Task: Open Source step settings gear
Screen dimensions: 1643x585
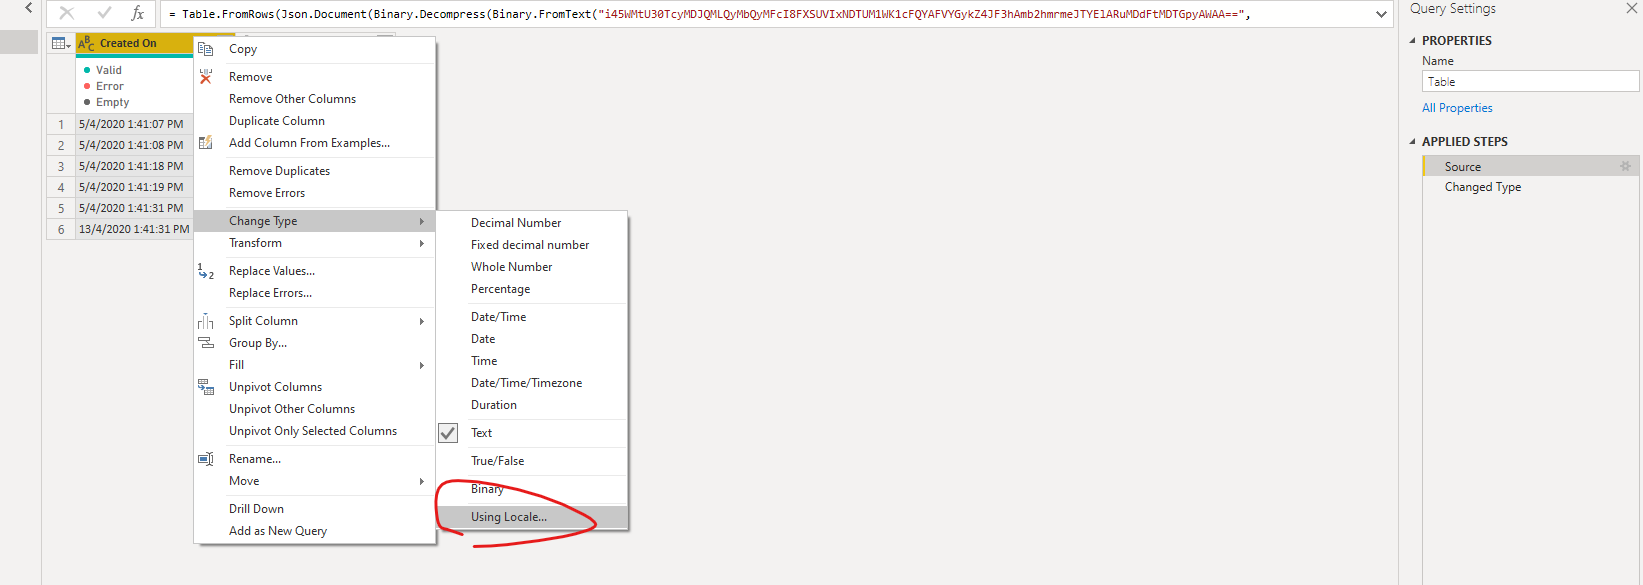Action: tap(1625, 166)
